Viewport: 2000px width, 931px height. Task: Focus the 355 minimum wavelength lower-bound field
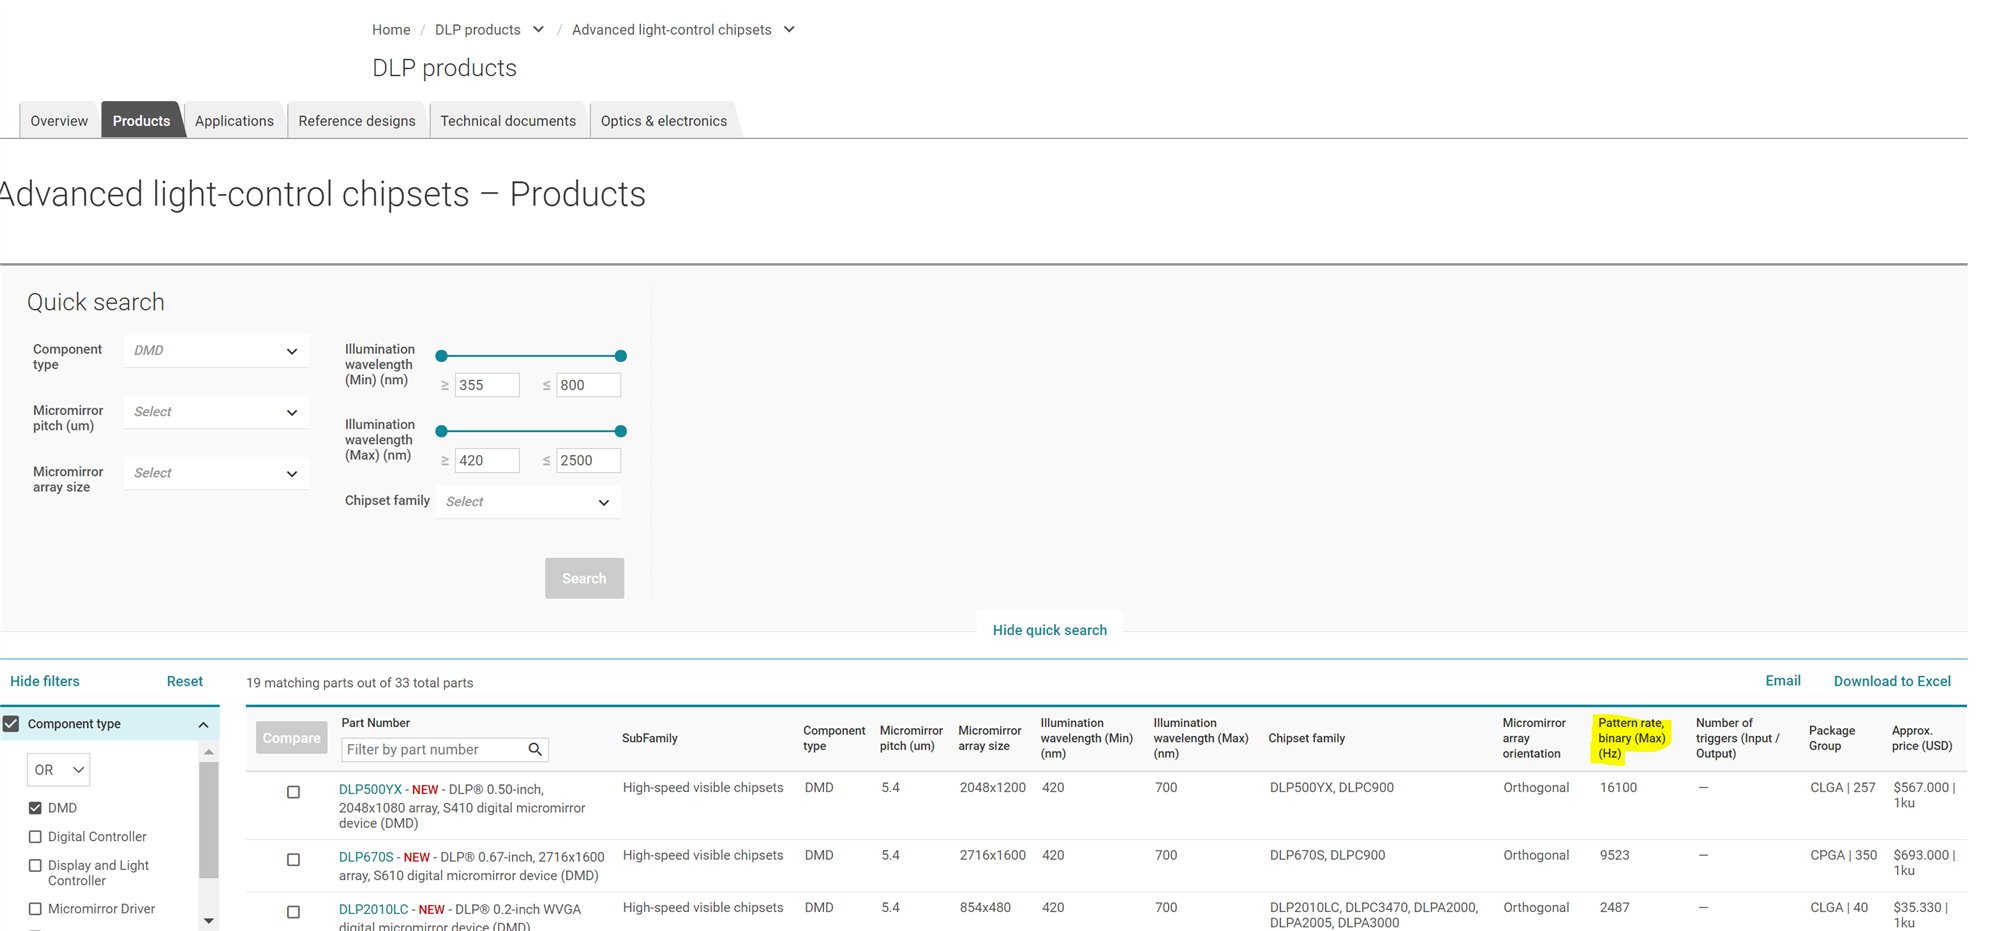click(x=487, y=385)
